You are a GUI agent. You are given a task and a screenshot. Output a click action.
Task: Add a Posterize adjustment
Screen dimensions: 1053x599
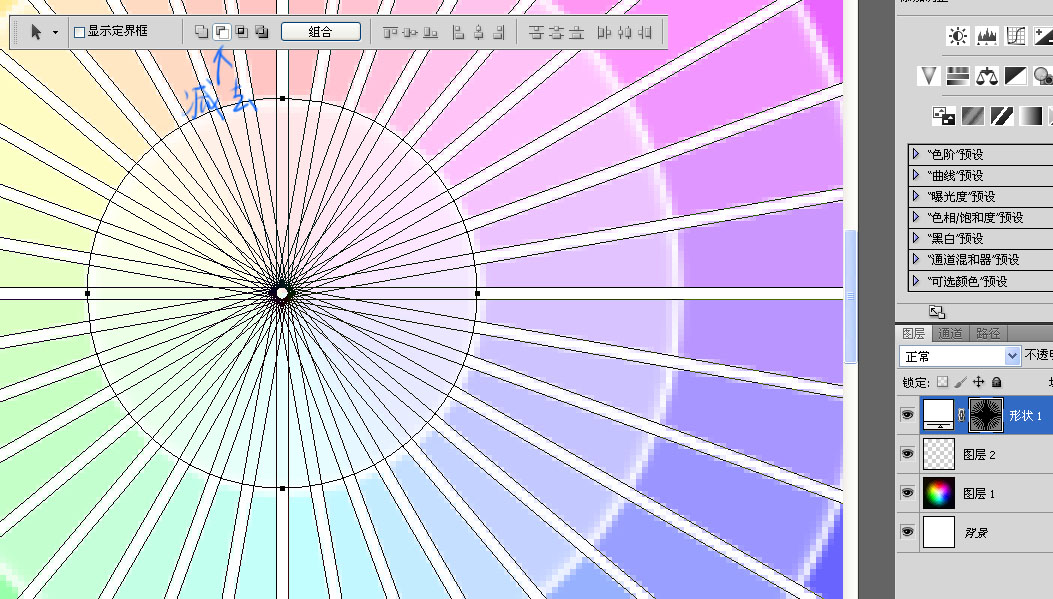coord(972,116)
